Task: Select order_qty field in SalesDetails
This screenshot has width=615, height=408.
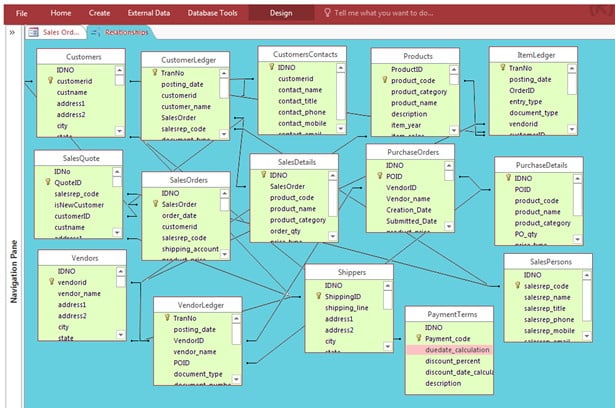Action: [285, 231]
